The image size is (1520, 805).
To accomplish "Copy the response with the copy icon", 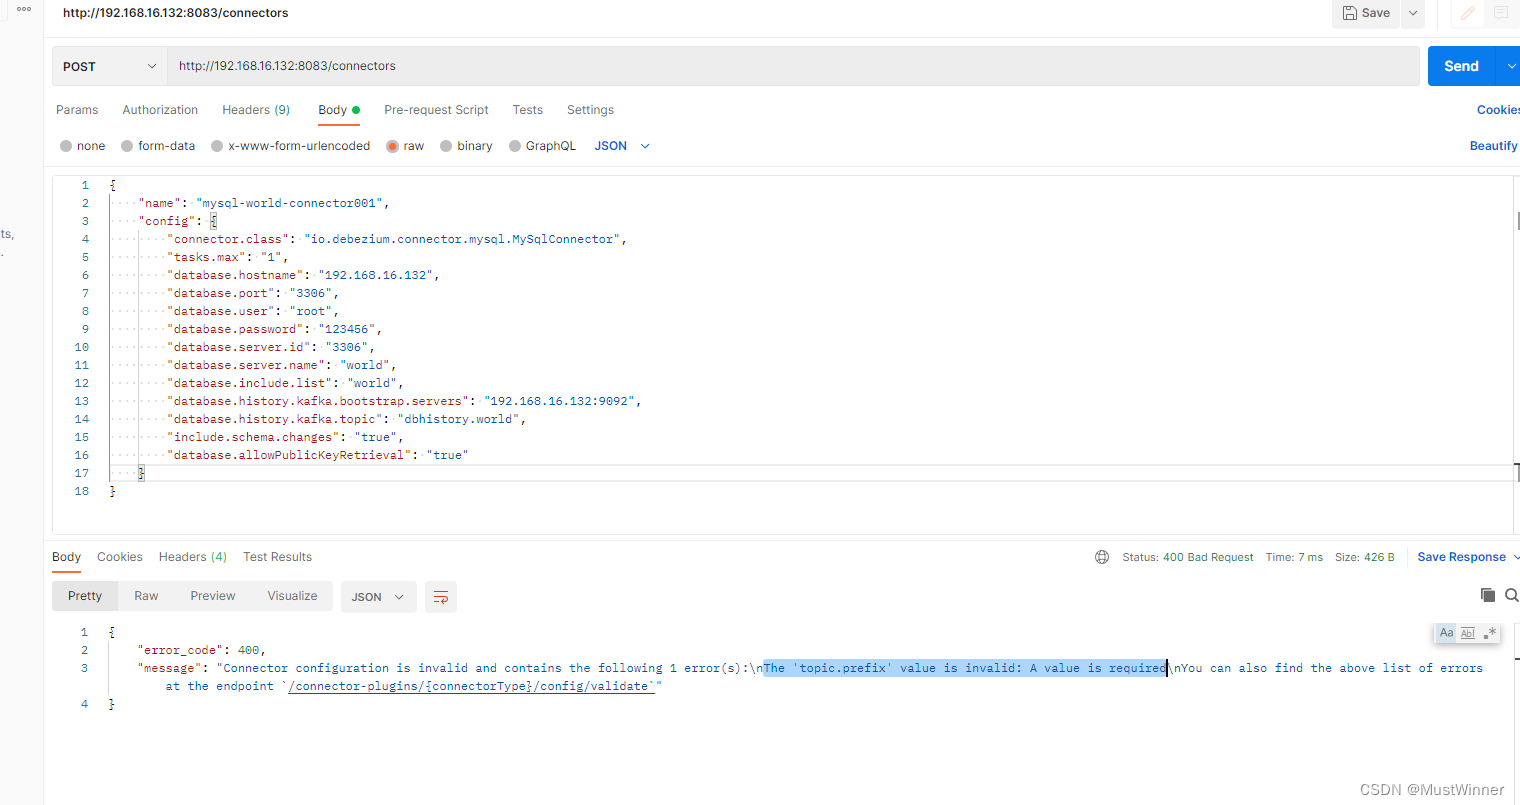I will click(1488, 595).
